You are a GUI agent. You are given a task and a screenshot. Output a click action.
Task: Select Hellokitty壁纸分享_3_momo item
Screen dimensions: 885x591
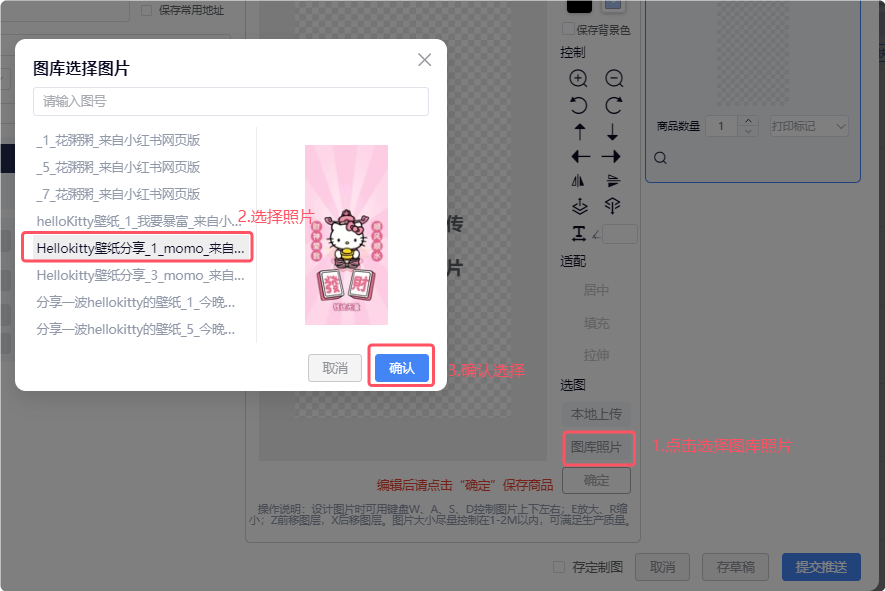coord(139,275)
